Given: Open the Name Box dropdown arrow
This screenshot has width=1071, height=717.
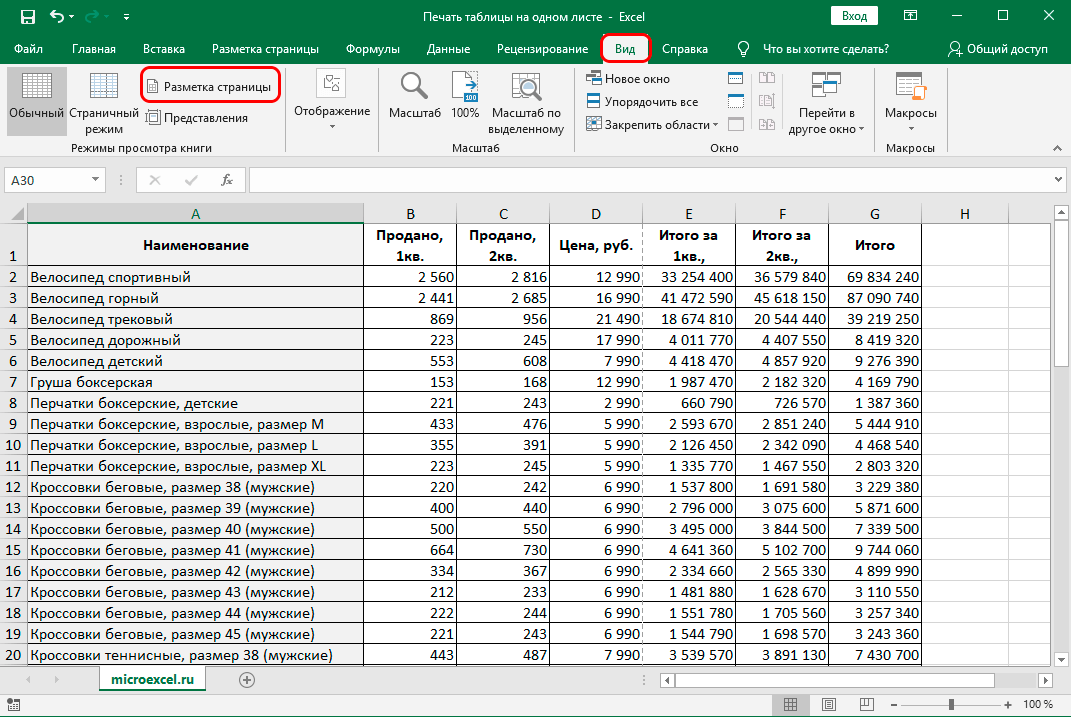Looking at the screenshot, I should (x=97, y=180).
